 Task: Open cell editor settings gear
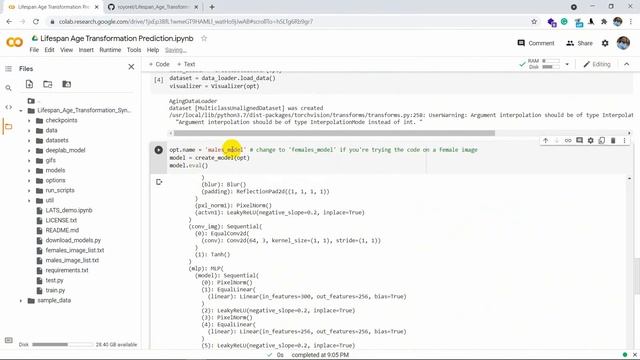590,140
